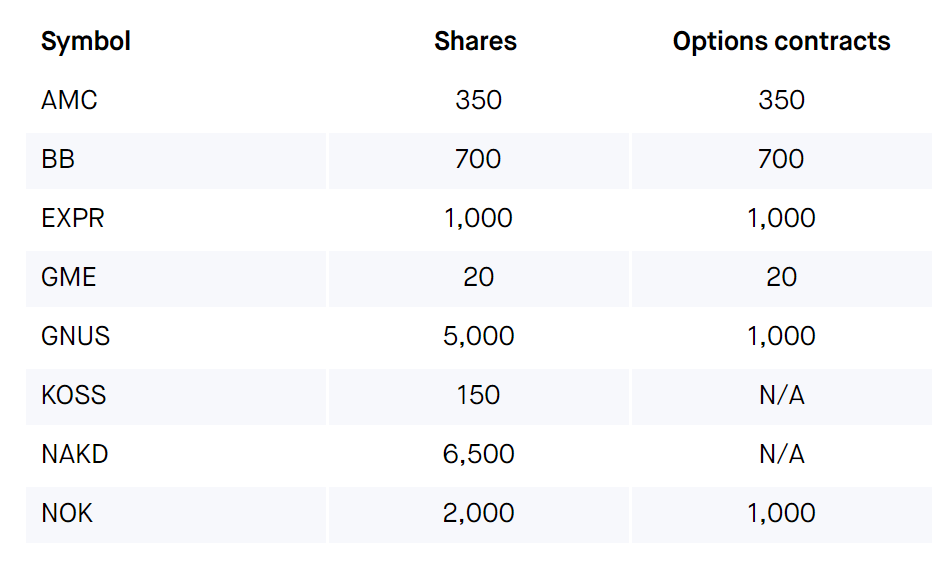
Task: Click NOK shares value 2,000
Action: click(478, 514)
